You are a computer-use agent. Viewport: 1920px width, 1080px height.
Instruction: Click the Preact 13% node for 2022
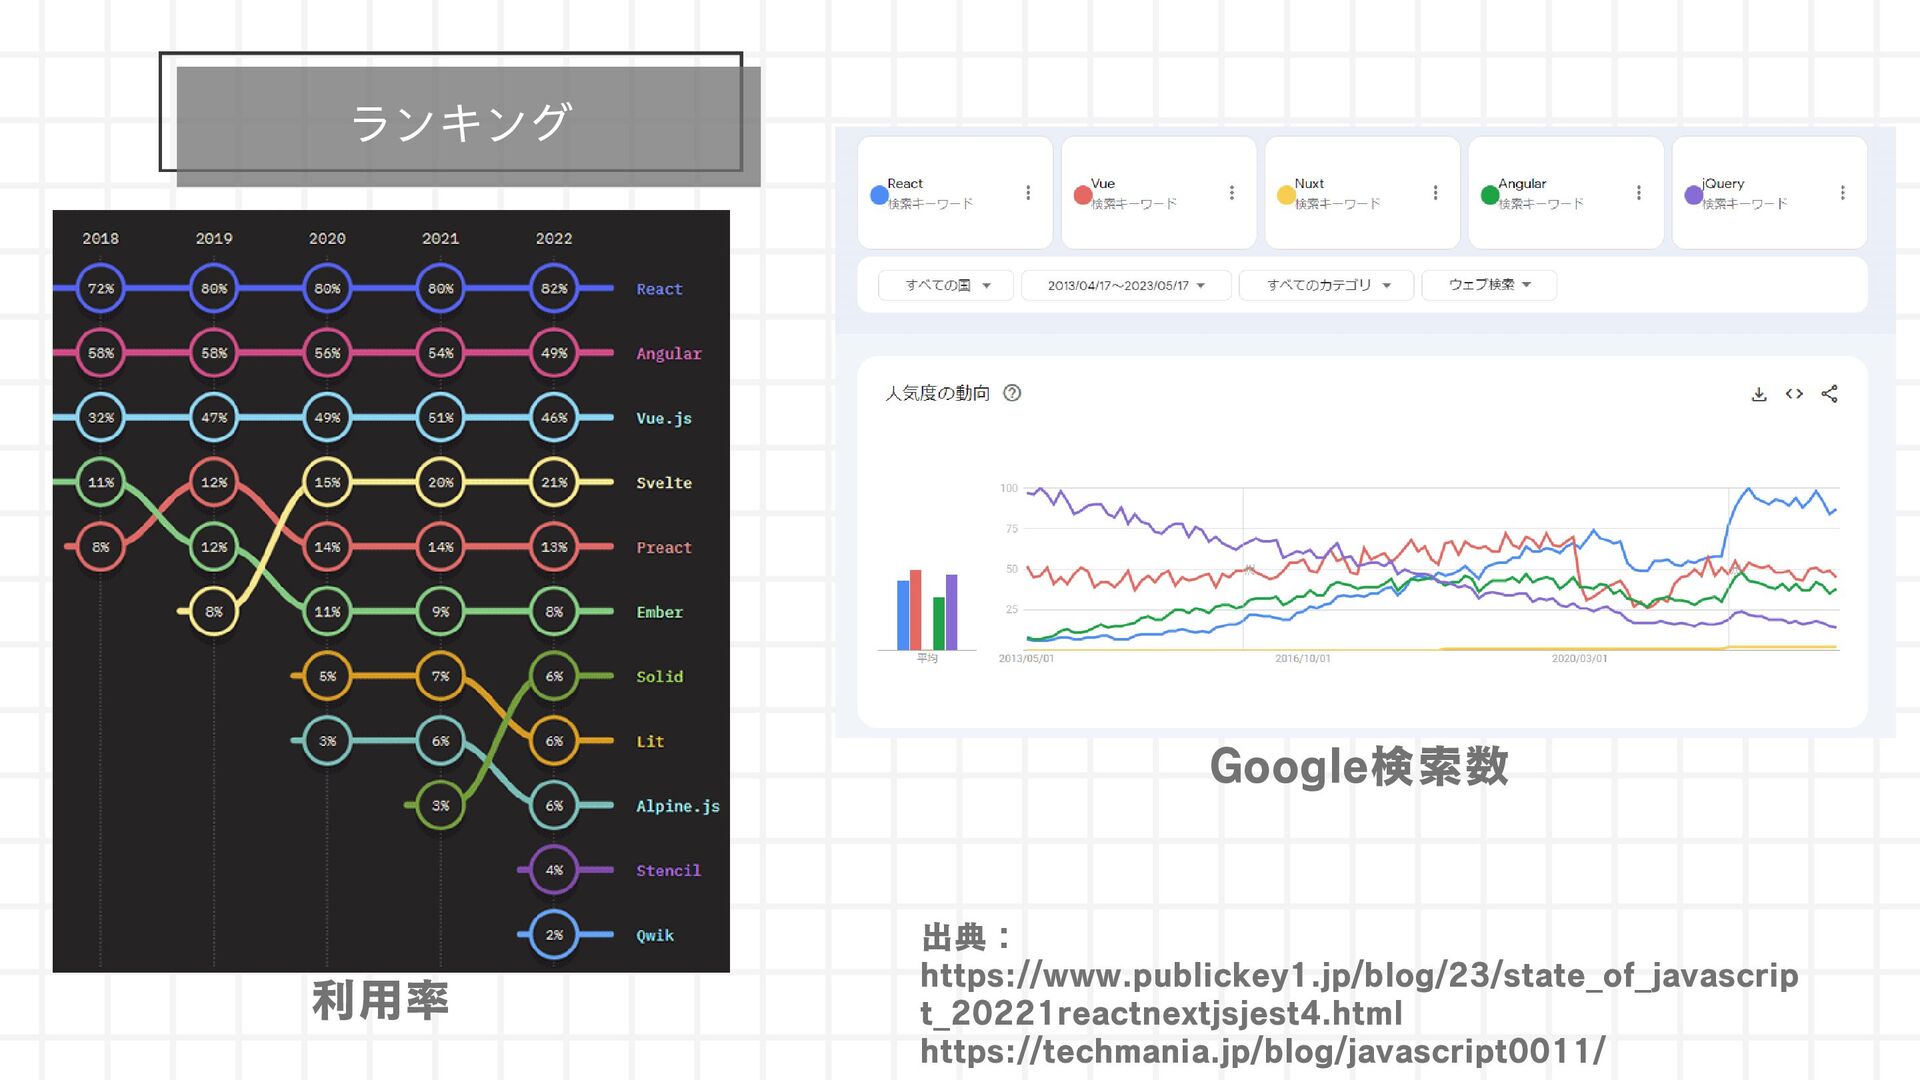click(554, 547)
